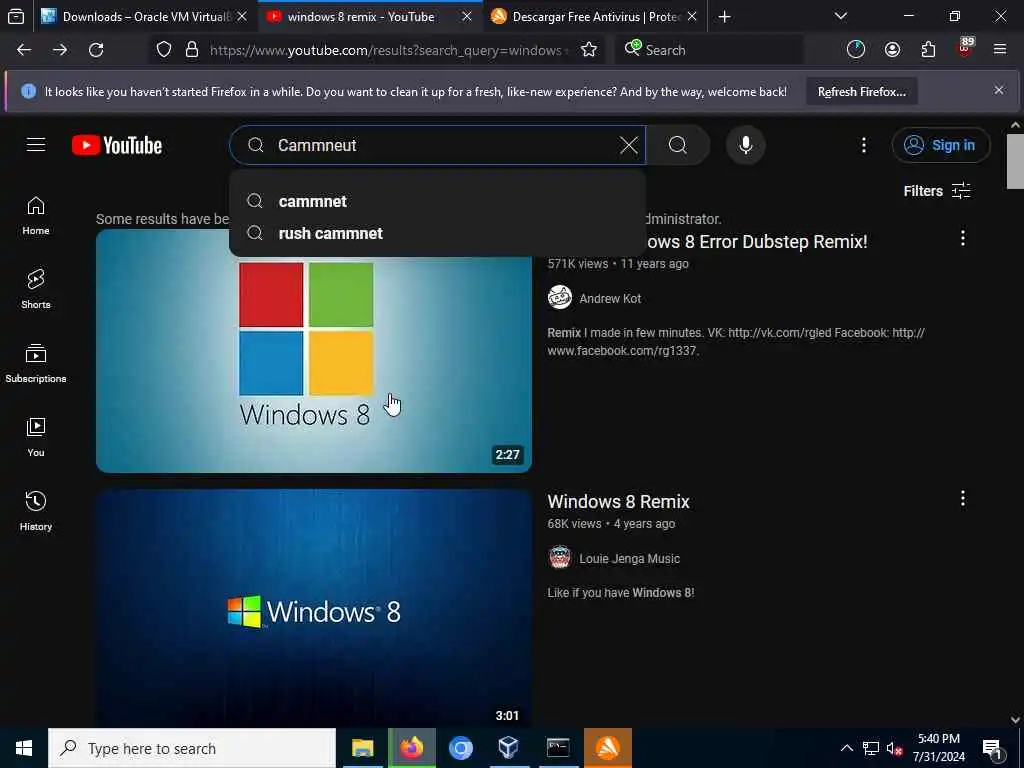Run the search with the magnifier button
Viewport: 1024px width, 768px height.
pyautogui.click(x=678, y=145)
